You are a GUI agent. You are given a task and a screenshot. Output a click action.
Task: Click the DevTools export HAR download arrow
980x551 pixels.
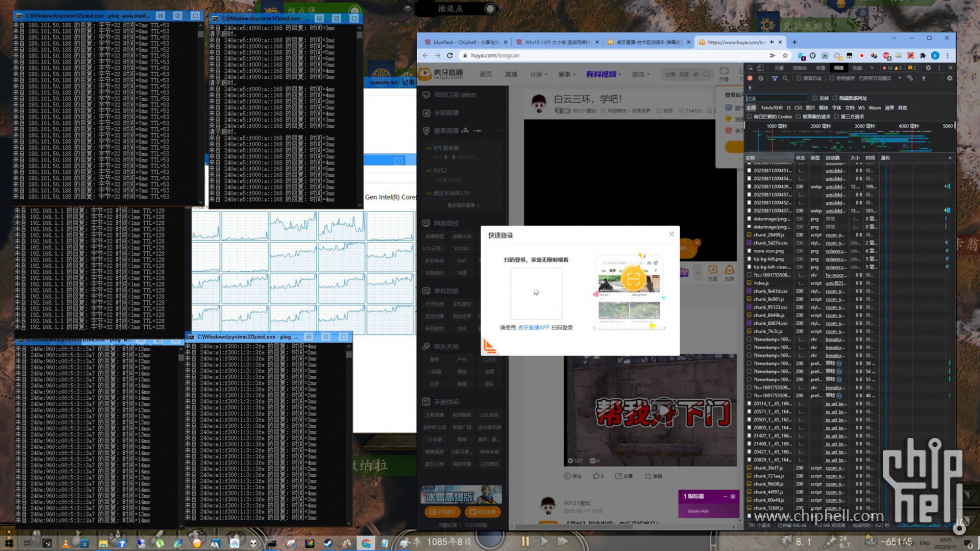click(x=750, y=88)
